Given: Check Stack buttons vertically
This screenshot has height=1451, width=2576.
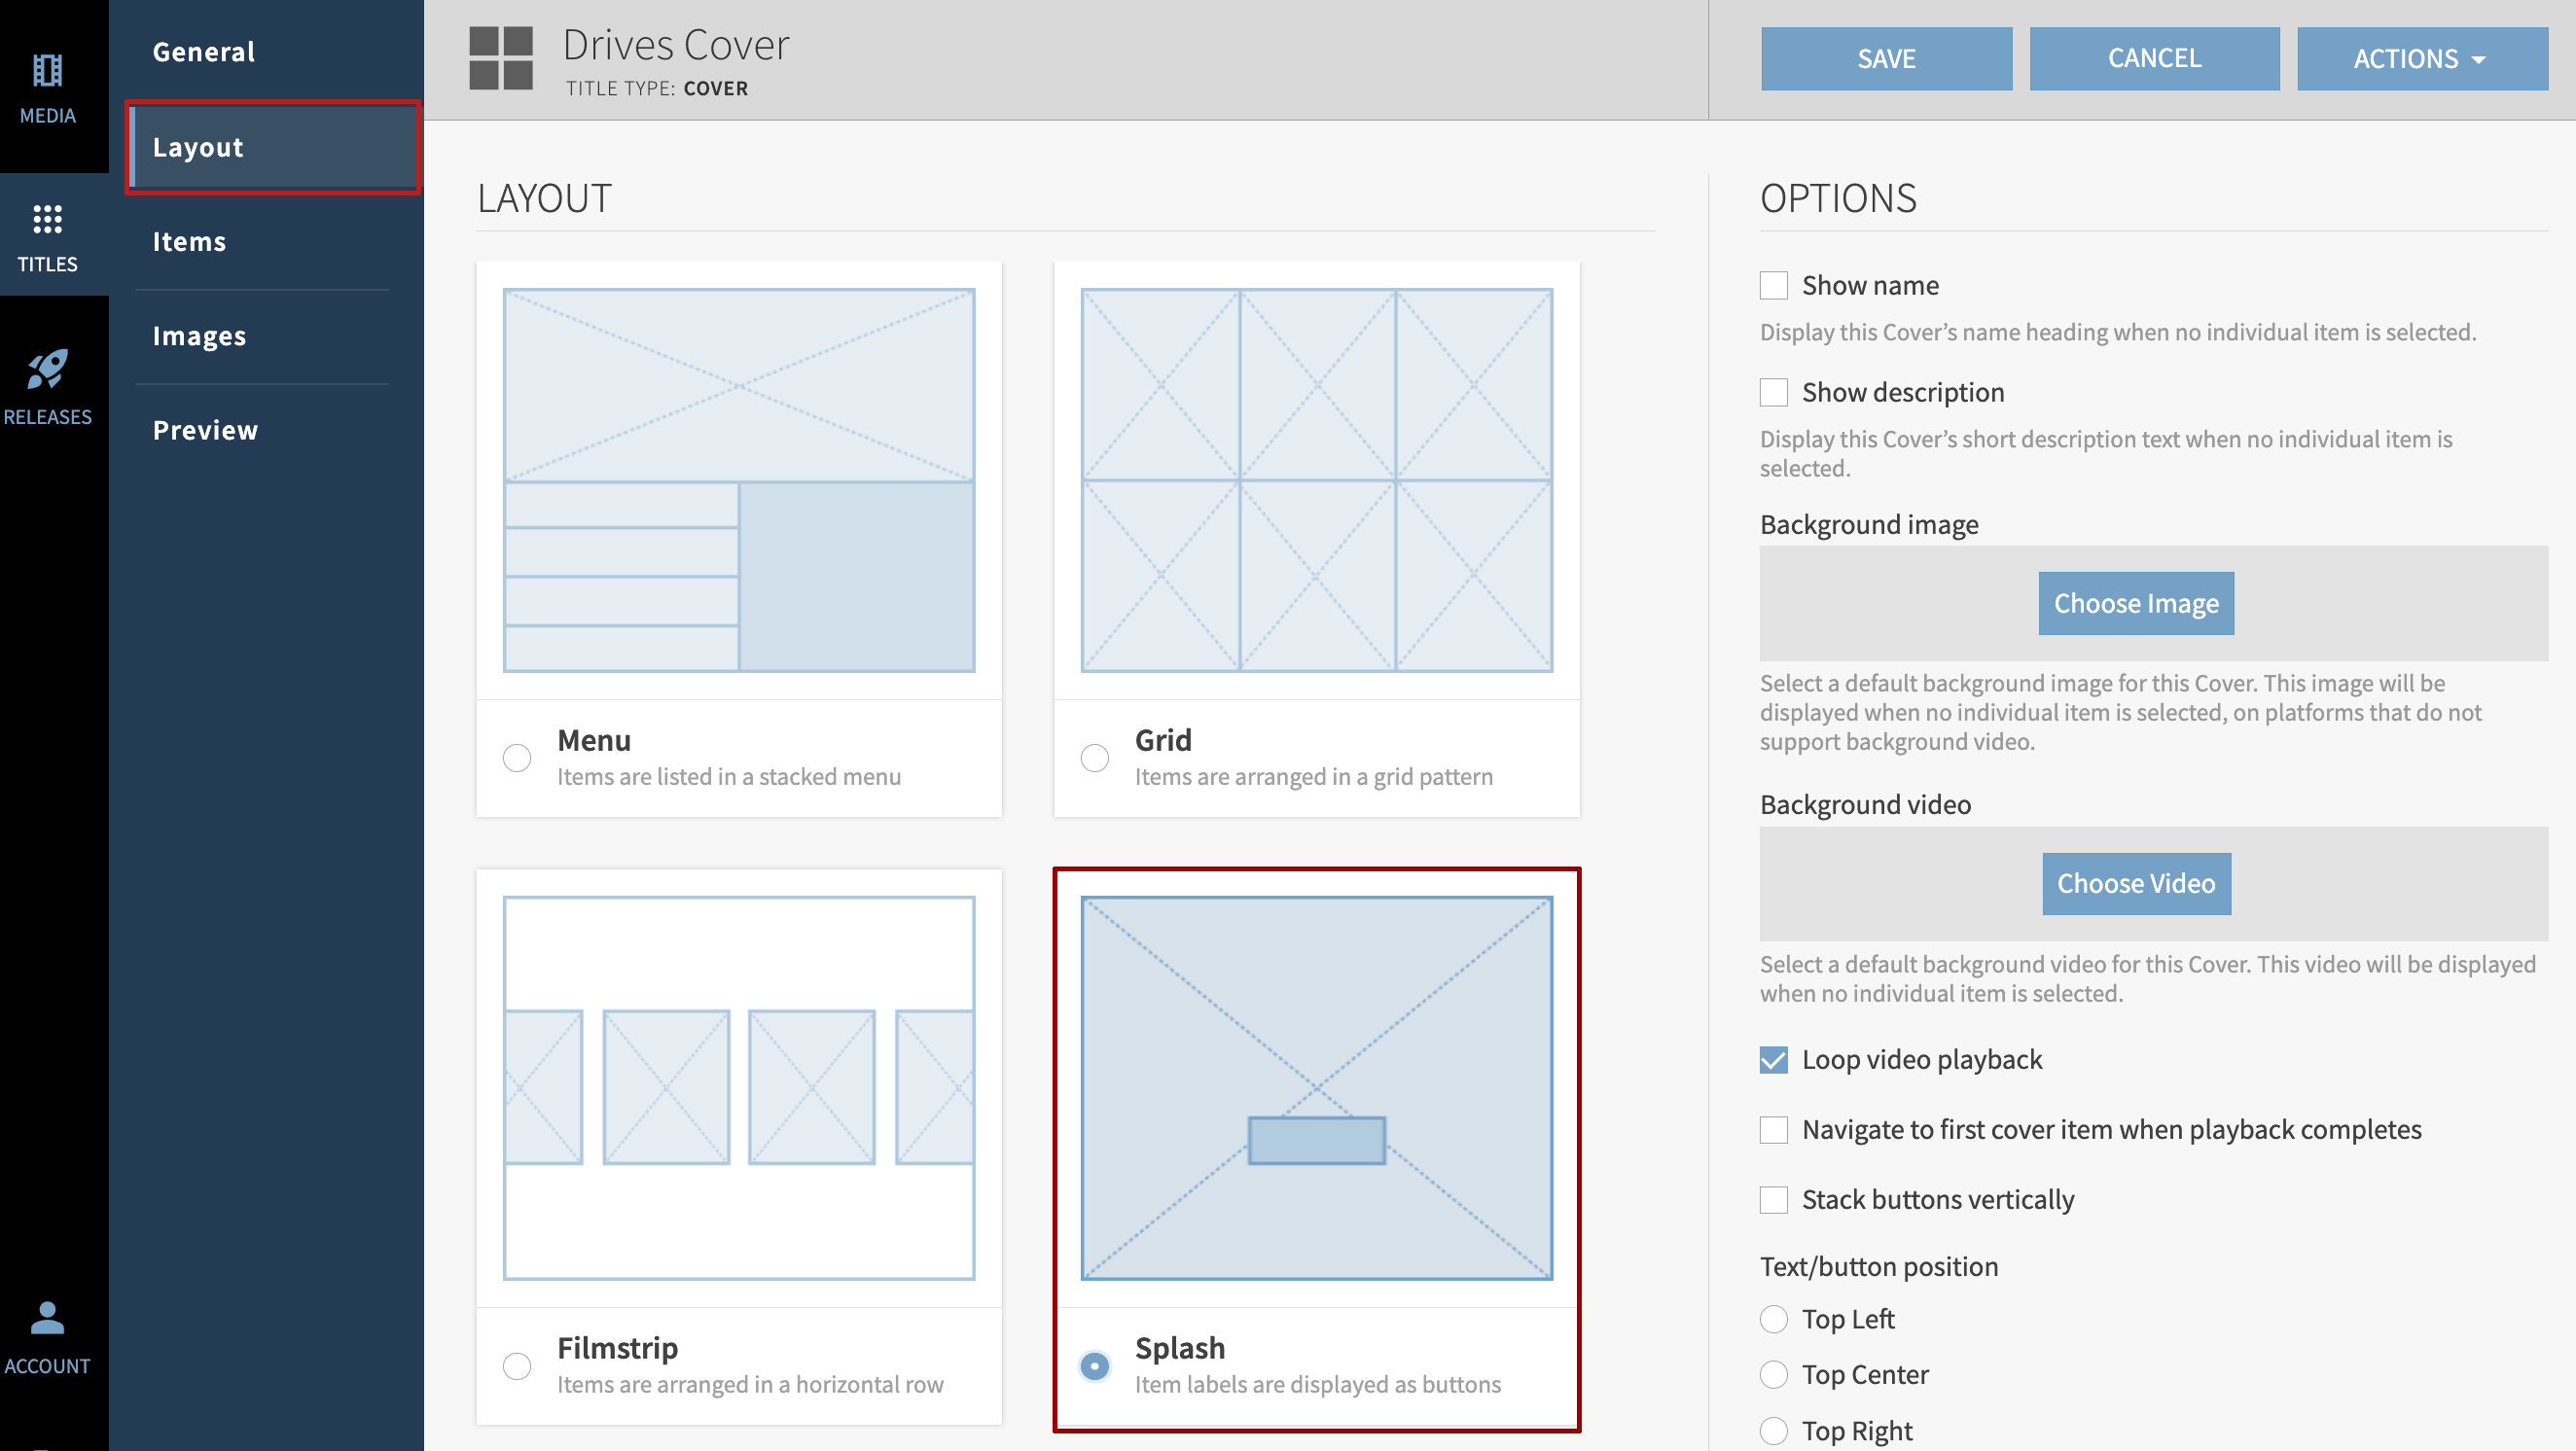Looking at the screenshot, I should [1773, 1200].
